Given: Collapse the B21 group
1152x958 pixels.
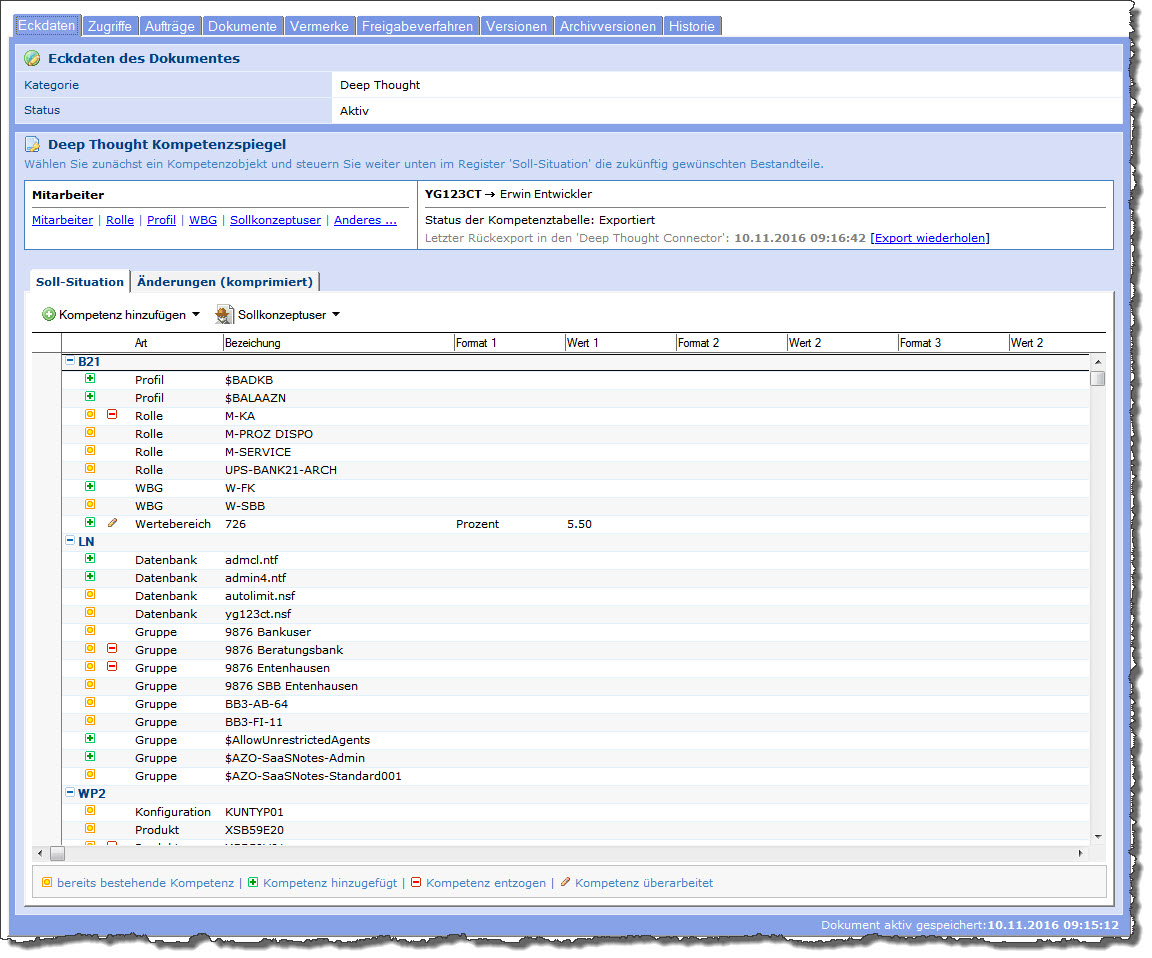Looking at the screenshot, I should click(70, 361).
